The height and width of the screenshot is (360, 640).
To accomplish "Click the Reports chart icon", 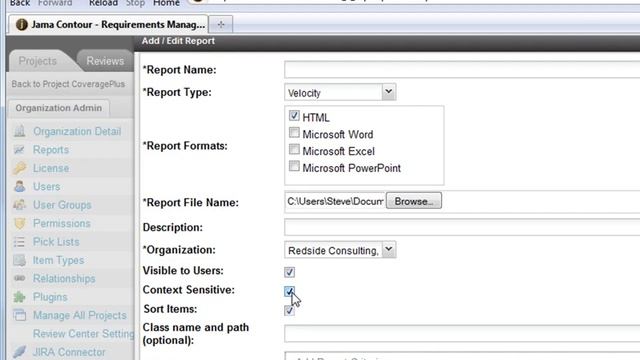I will [x=19, y=149].
